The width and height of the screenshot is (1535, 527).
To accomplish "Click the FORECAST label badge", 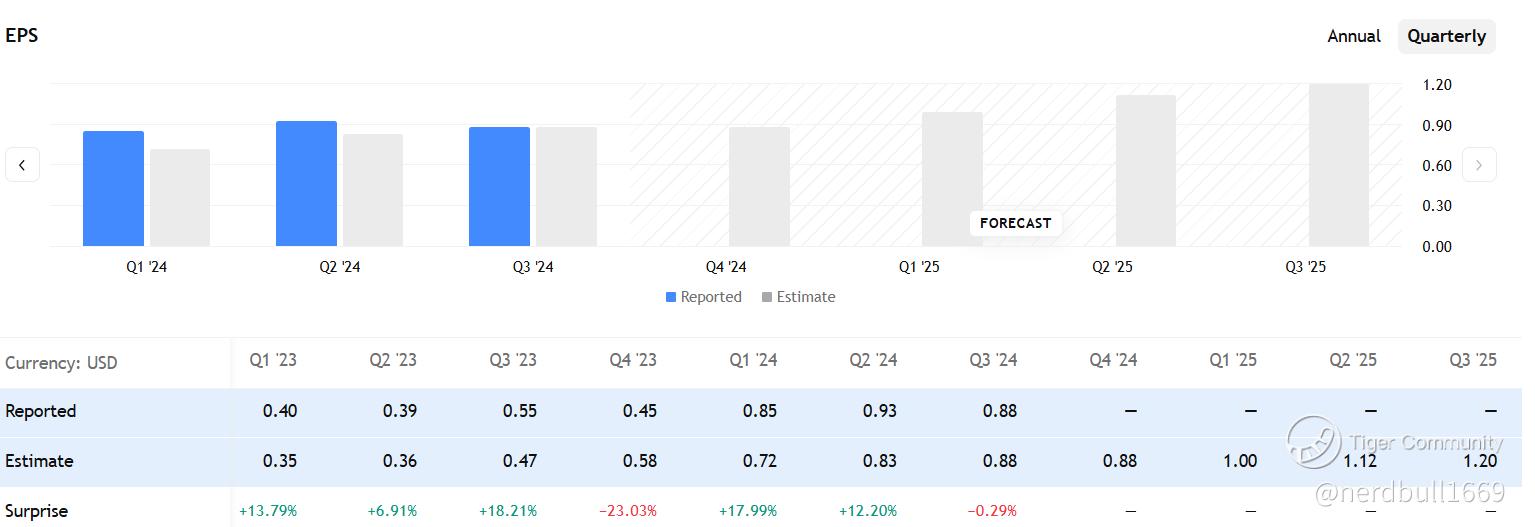I will pos(1015,223).
